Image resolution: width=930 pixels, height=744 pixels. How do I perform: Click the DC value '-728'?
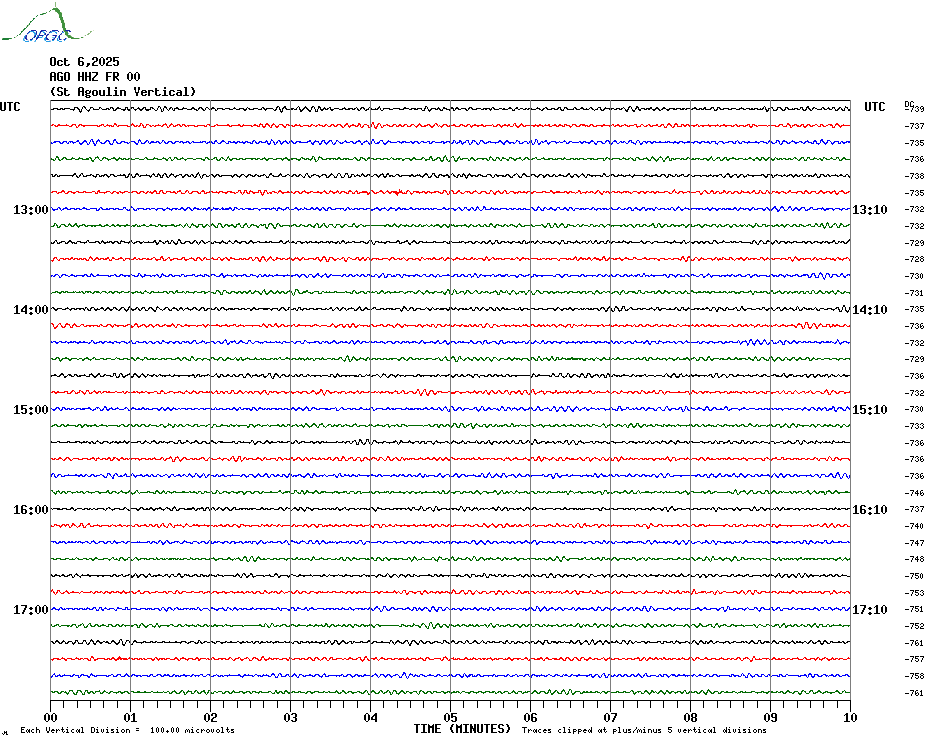point(915,259)
